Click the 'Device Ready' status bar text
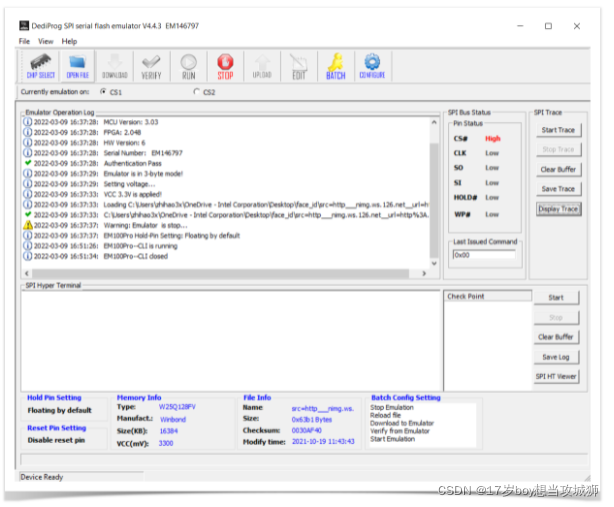614x507 pixels. [x=42, y=477]
